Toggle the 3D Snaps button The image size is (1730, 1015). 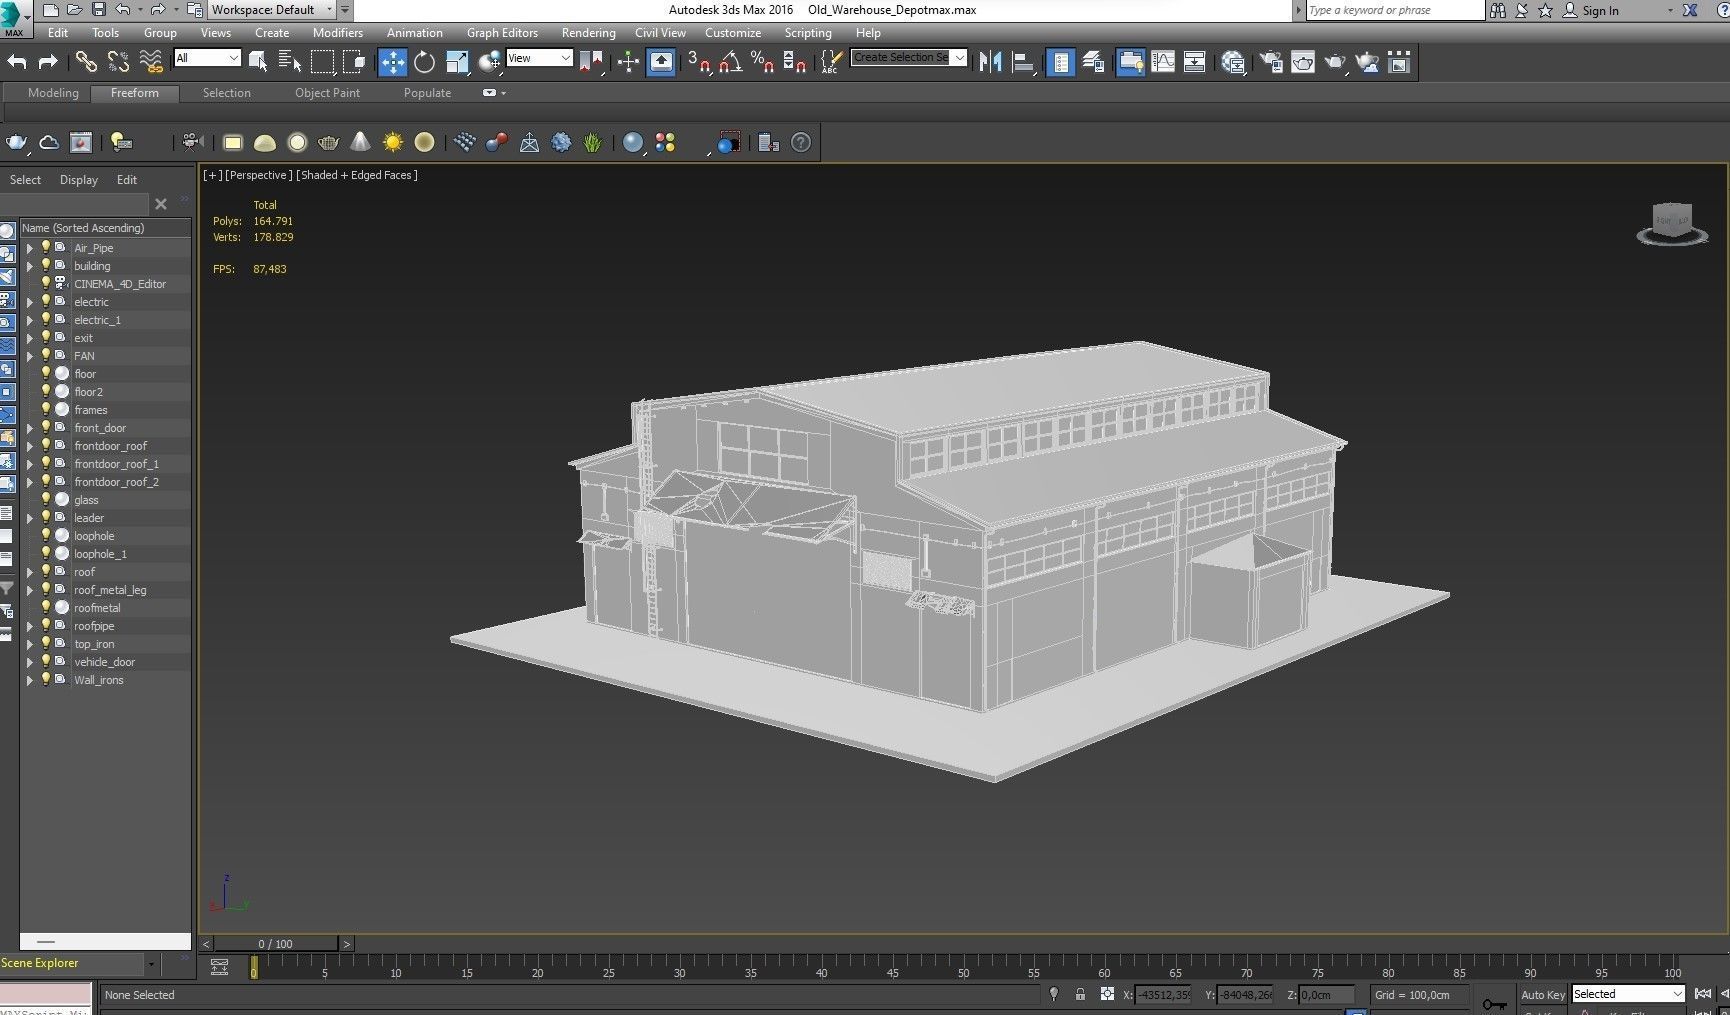tap(699, 62)
